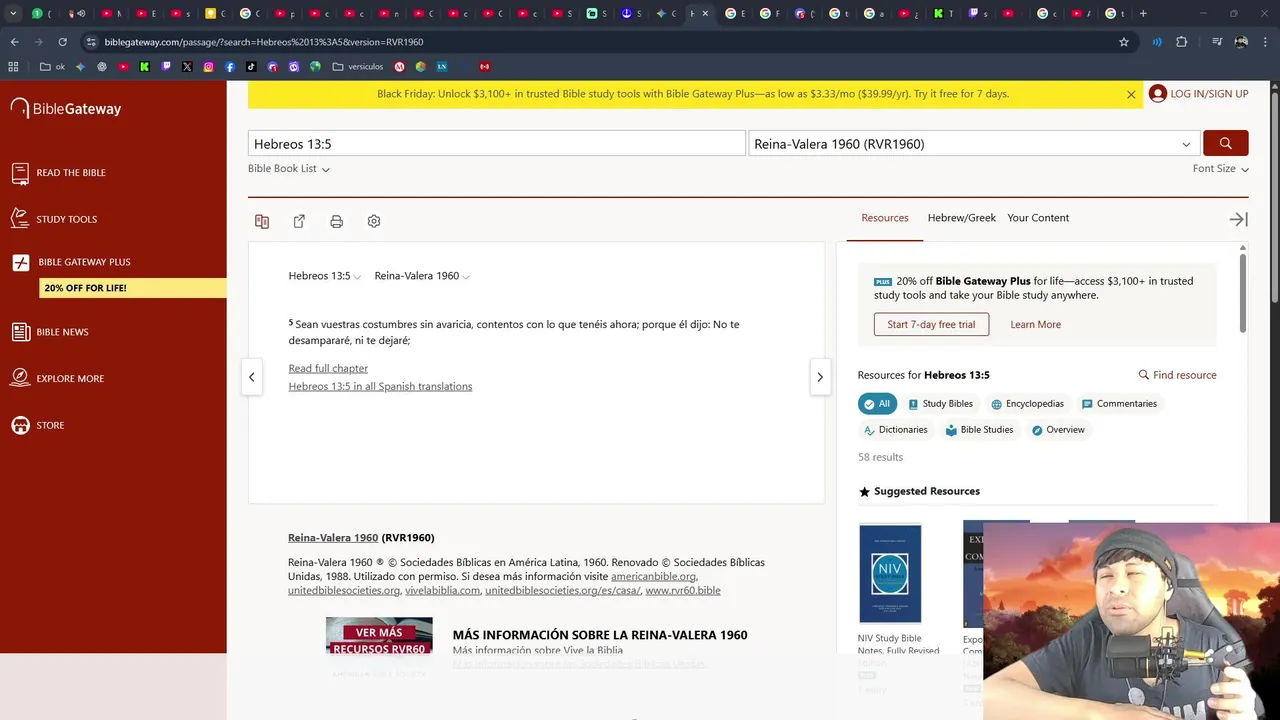This screenshot has height=720, width=1280.
Task: Print the passage using printer icon
Action: pos(336,221)
